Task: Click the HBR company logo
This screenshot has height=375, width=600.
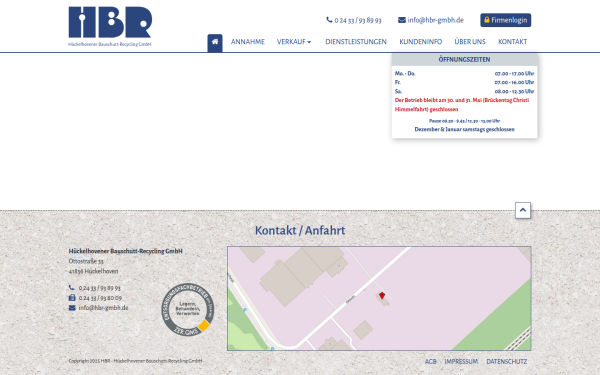Action: pyautogui.click(x=110, y=26)
